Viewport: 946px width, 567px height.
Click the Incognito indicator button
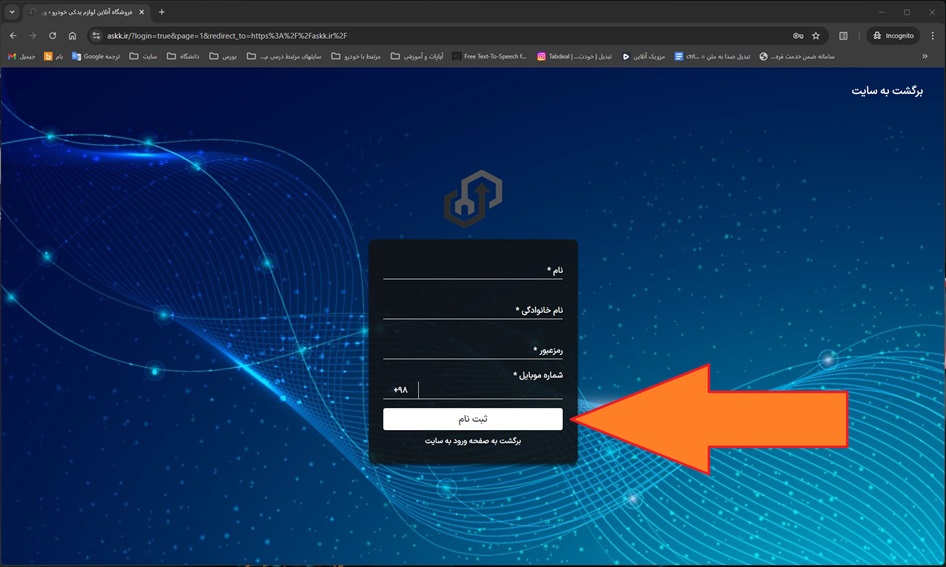pyautogui.click(x=892, y=36)
